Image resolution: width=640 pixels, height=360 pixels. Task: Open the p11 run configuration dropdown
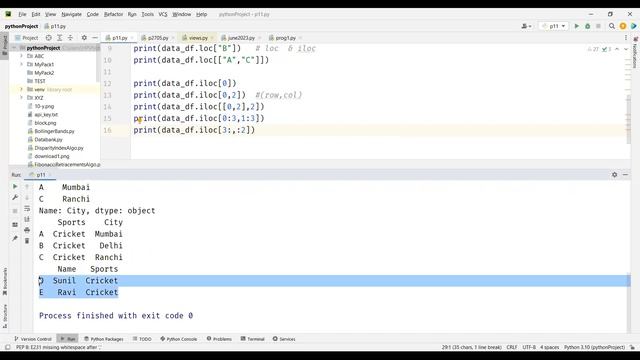554,26
